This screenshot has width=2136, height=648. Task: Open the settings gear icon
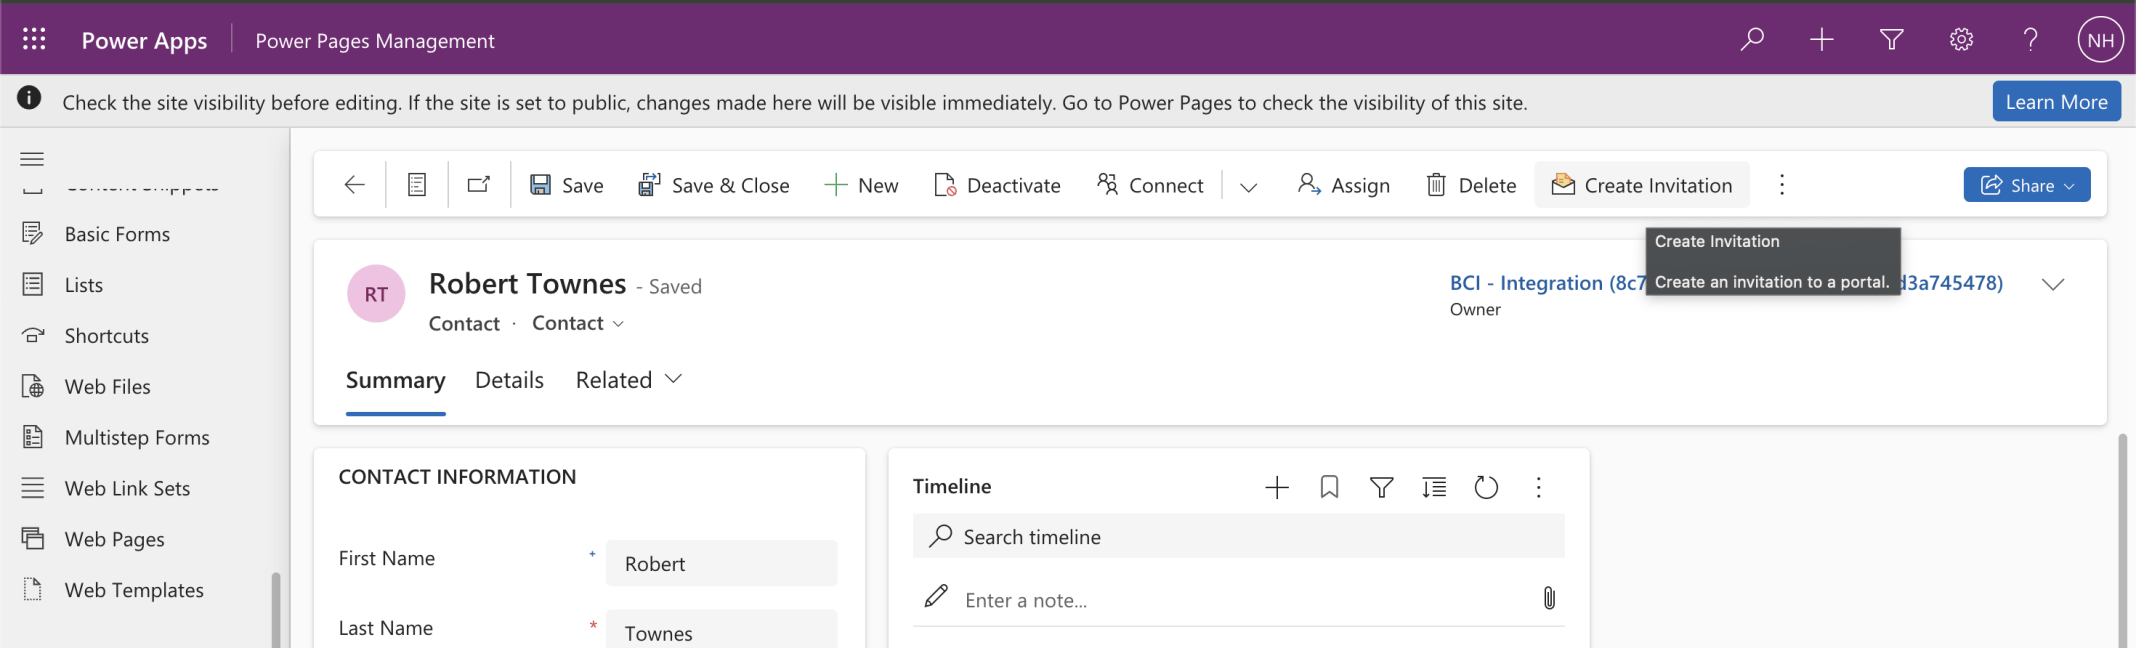tap(1961, 39)
